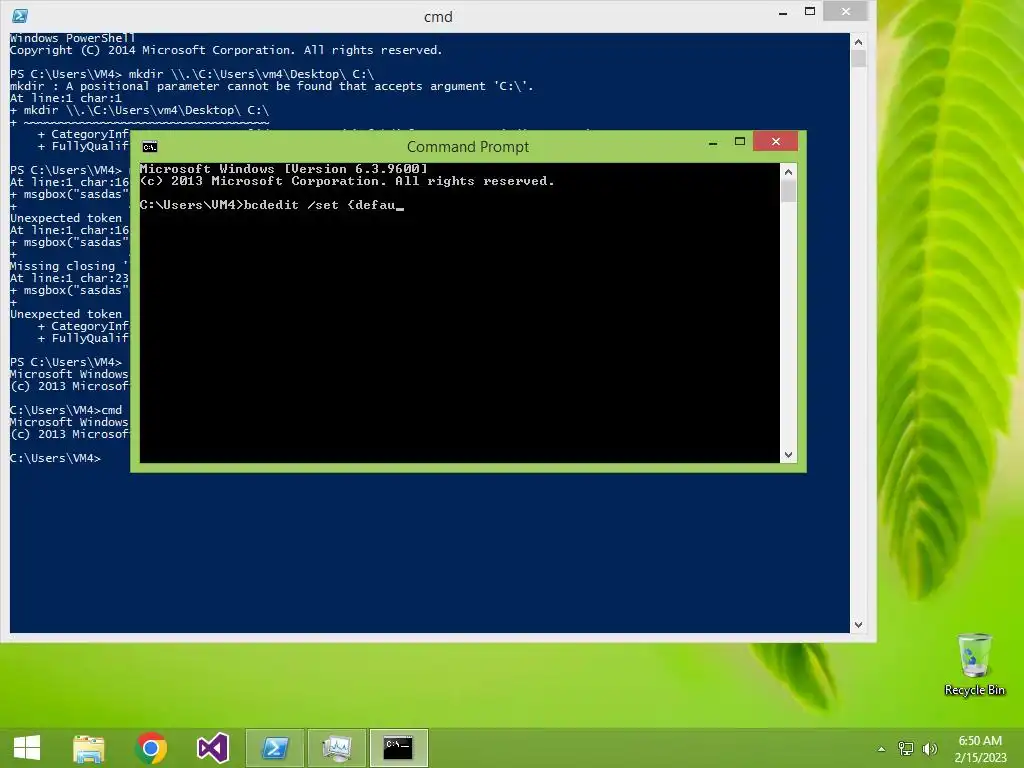Click the cmd title bar text
The width and height of the screenshot is (1024, 768).
[x=438, y=17]
